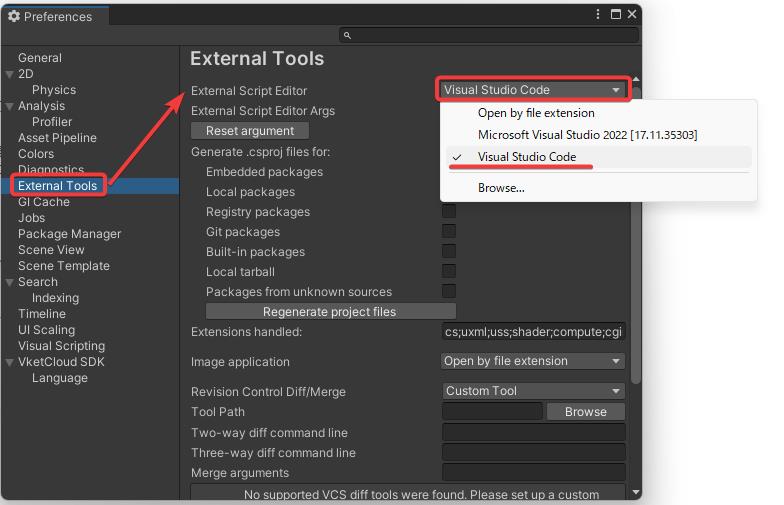784x505 pixels.
Task: Expand Revision Control Diff/Merge dropdown
Action: click(533, 391)
